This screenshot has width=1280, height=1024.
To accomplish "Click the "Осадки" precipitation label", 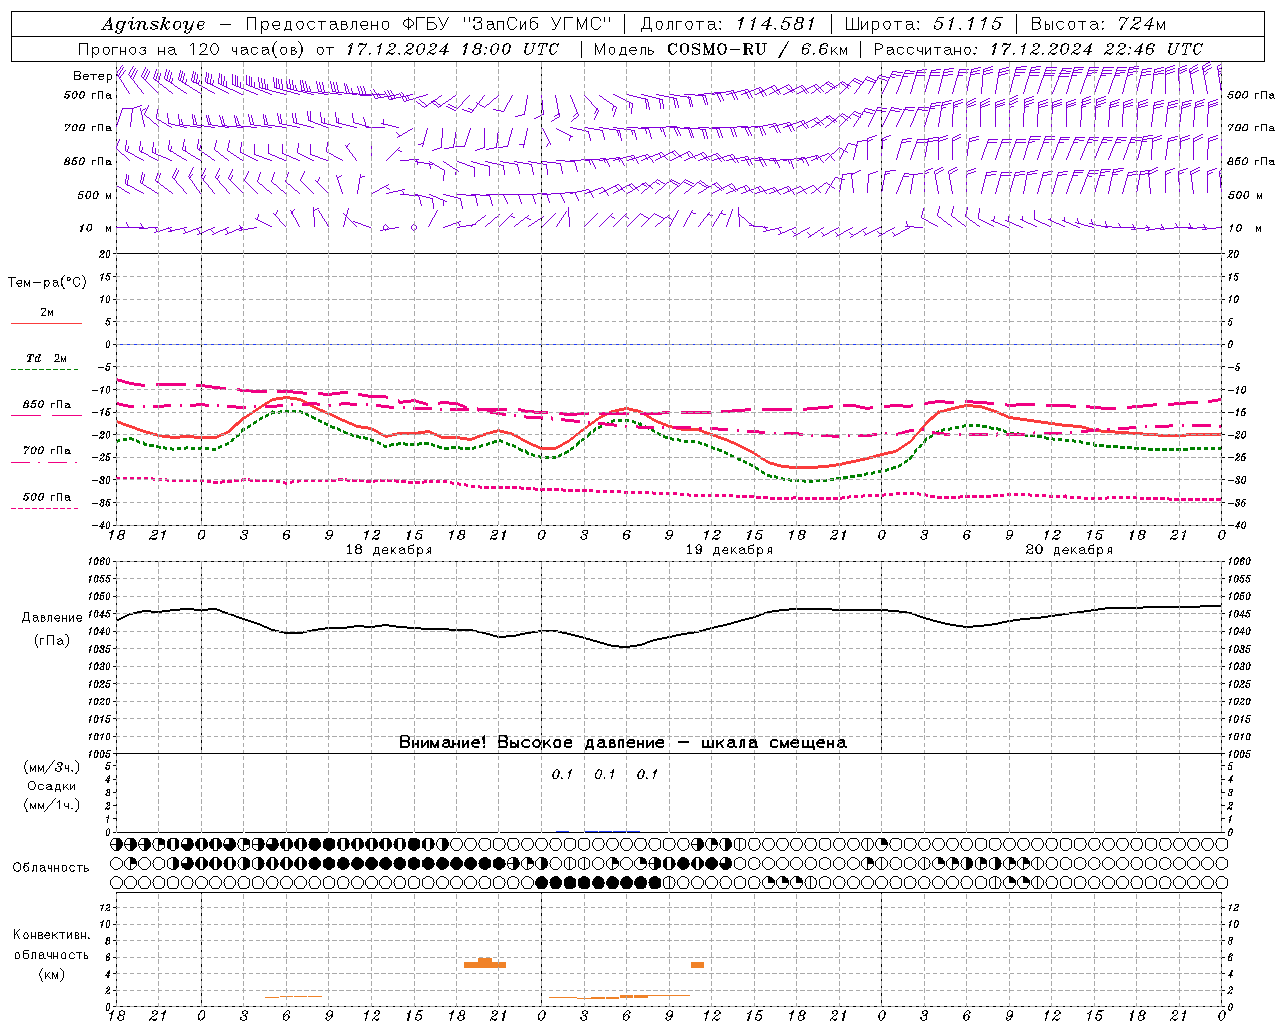I will coord(52,786).
